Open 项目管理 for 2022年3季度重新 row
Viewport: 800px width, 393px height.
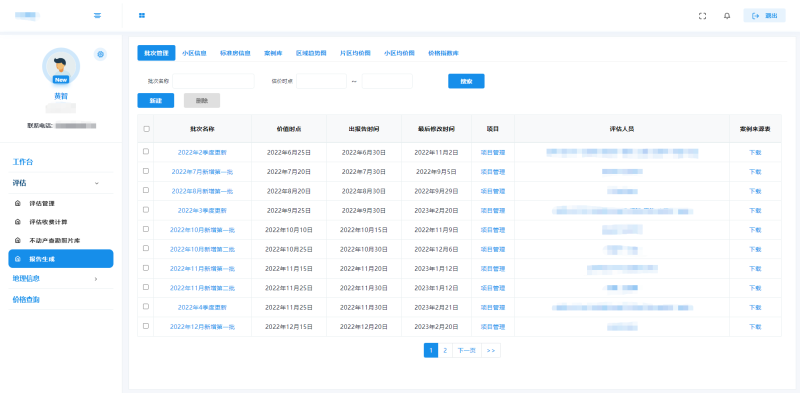click(x=493, y=210)
